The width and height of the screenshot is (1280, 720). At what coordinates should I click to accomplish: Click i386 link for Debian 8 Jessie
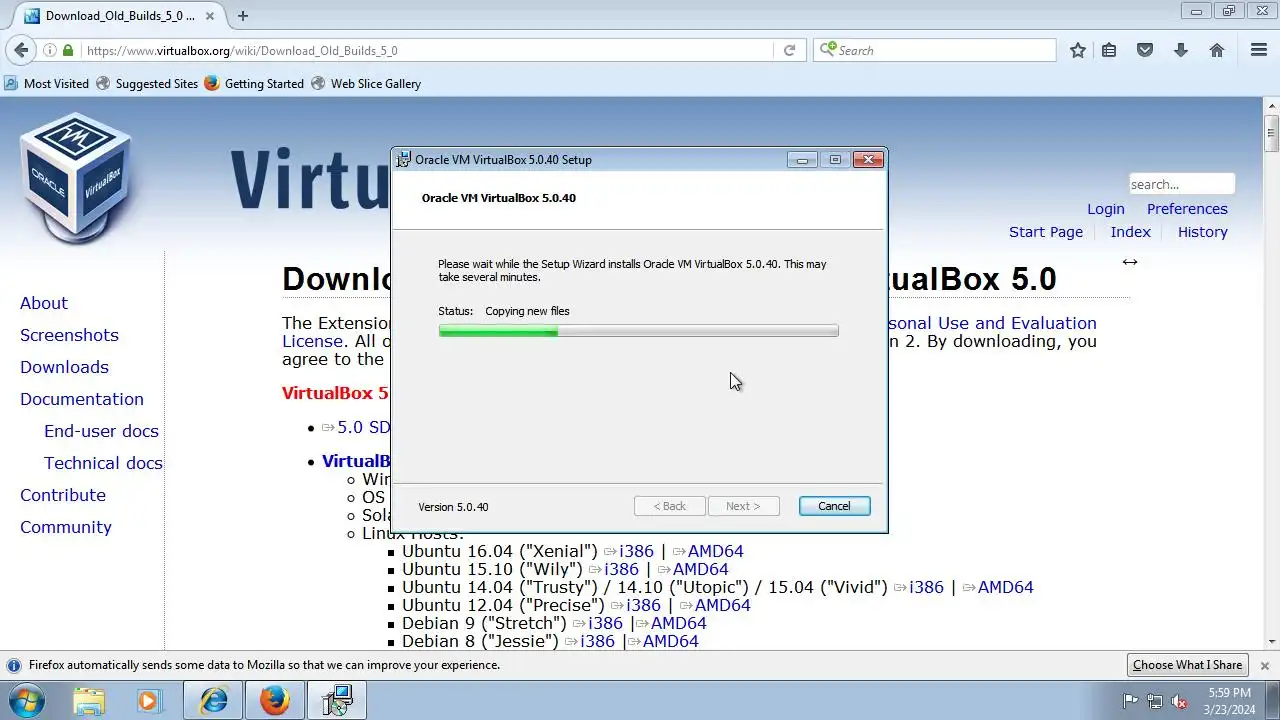click(x=597, y=641)
